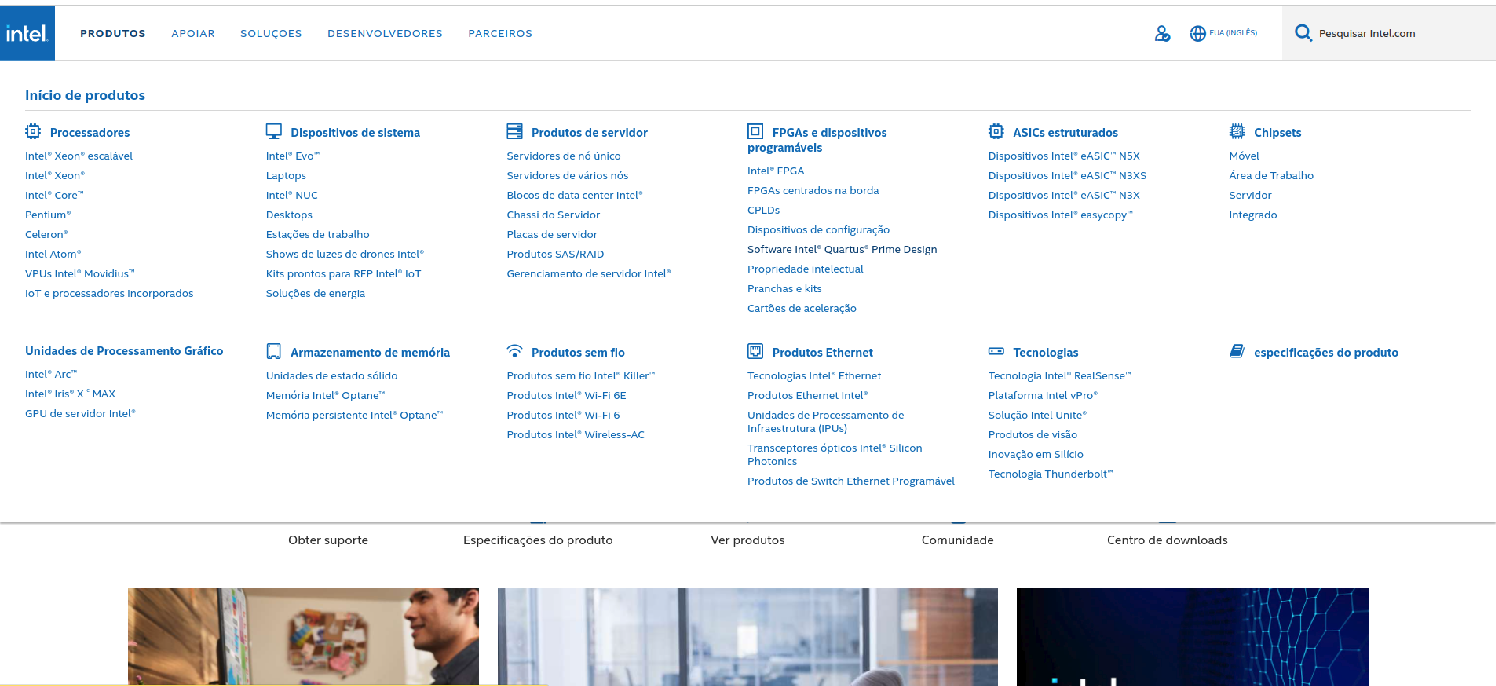Image resolution: width=1496 pixels, height=686 pixels.
Task: Open Unidades de Processamento Gráfico heading
Action: [x=124, y=351]
